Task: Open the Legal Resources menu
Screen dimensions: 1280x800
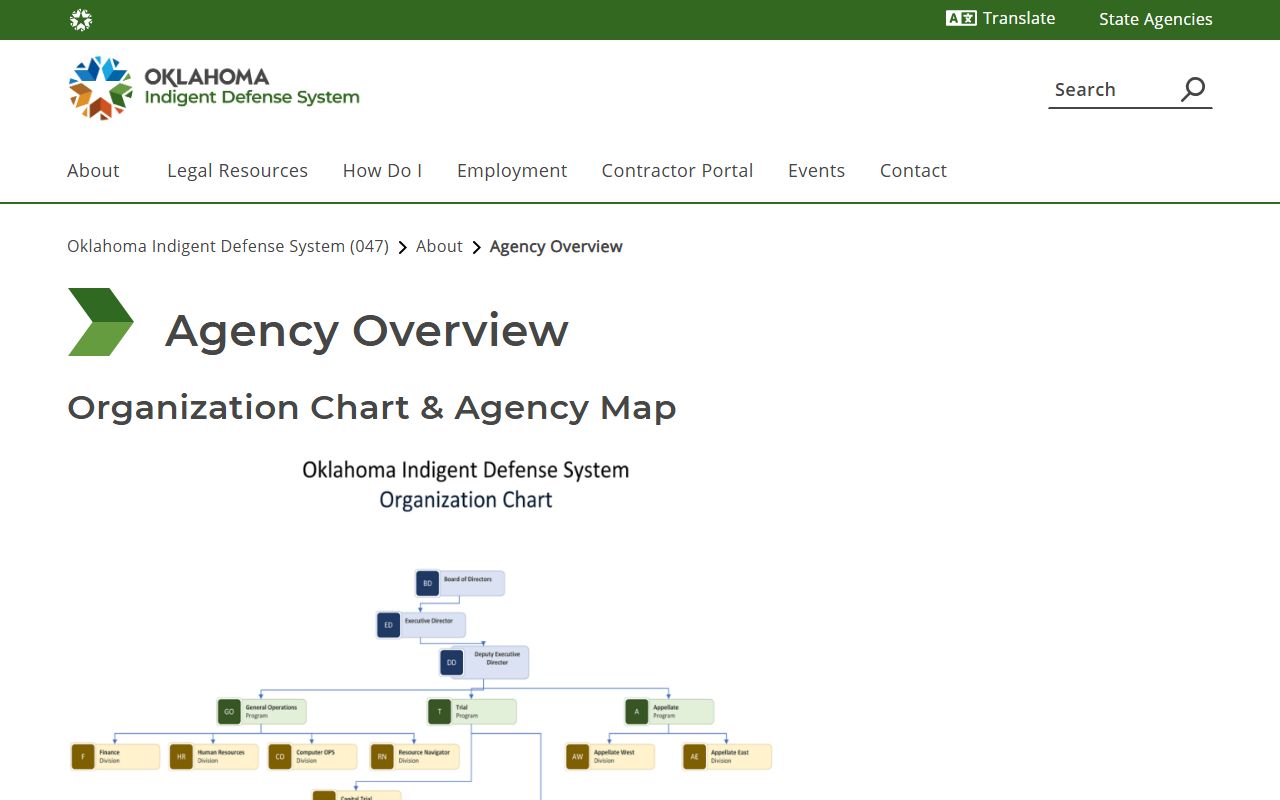Action: (237, 171)
